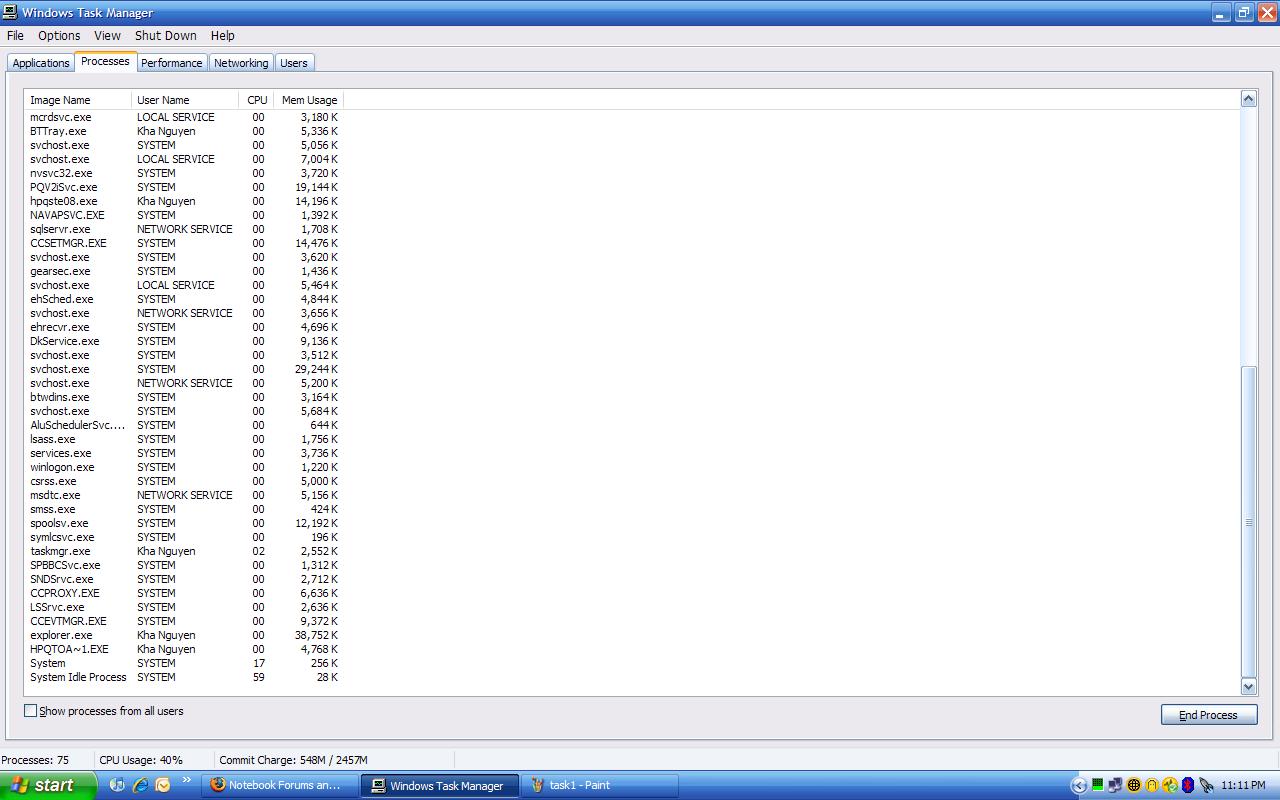Screen dimensions: 1280x800
Task: Switch to the Applications tab
Action: [x=41, y=63]
